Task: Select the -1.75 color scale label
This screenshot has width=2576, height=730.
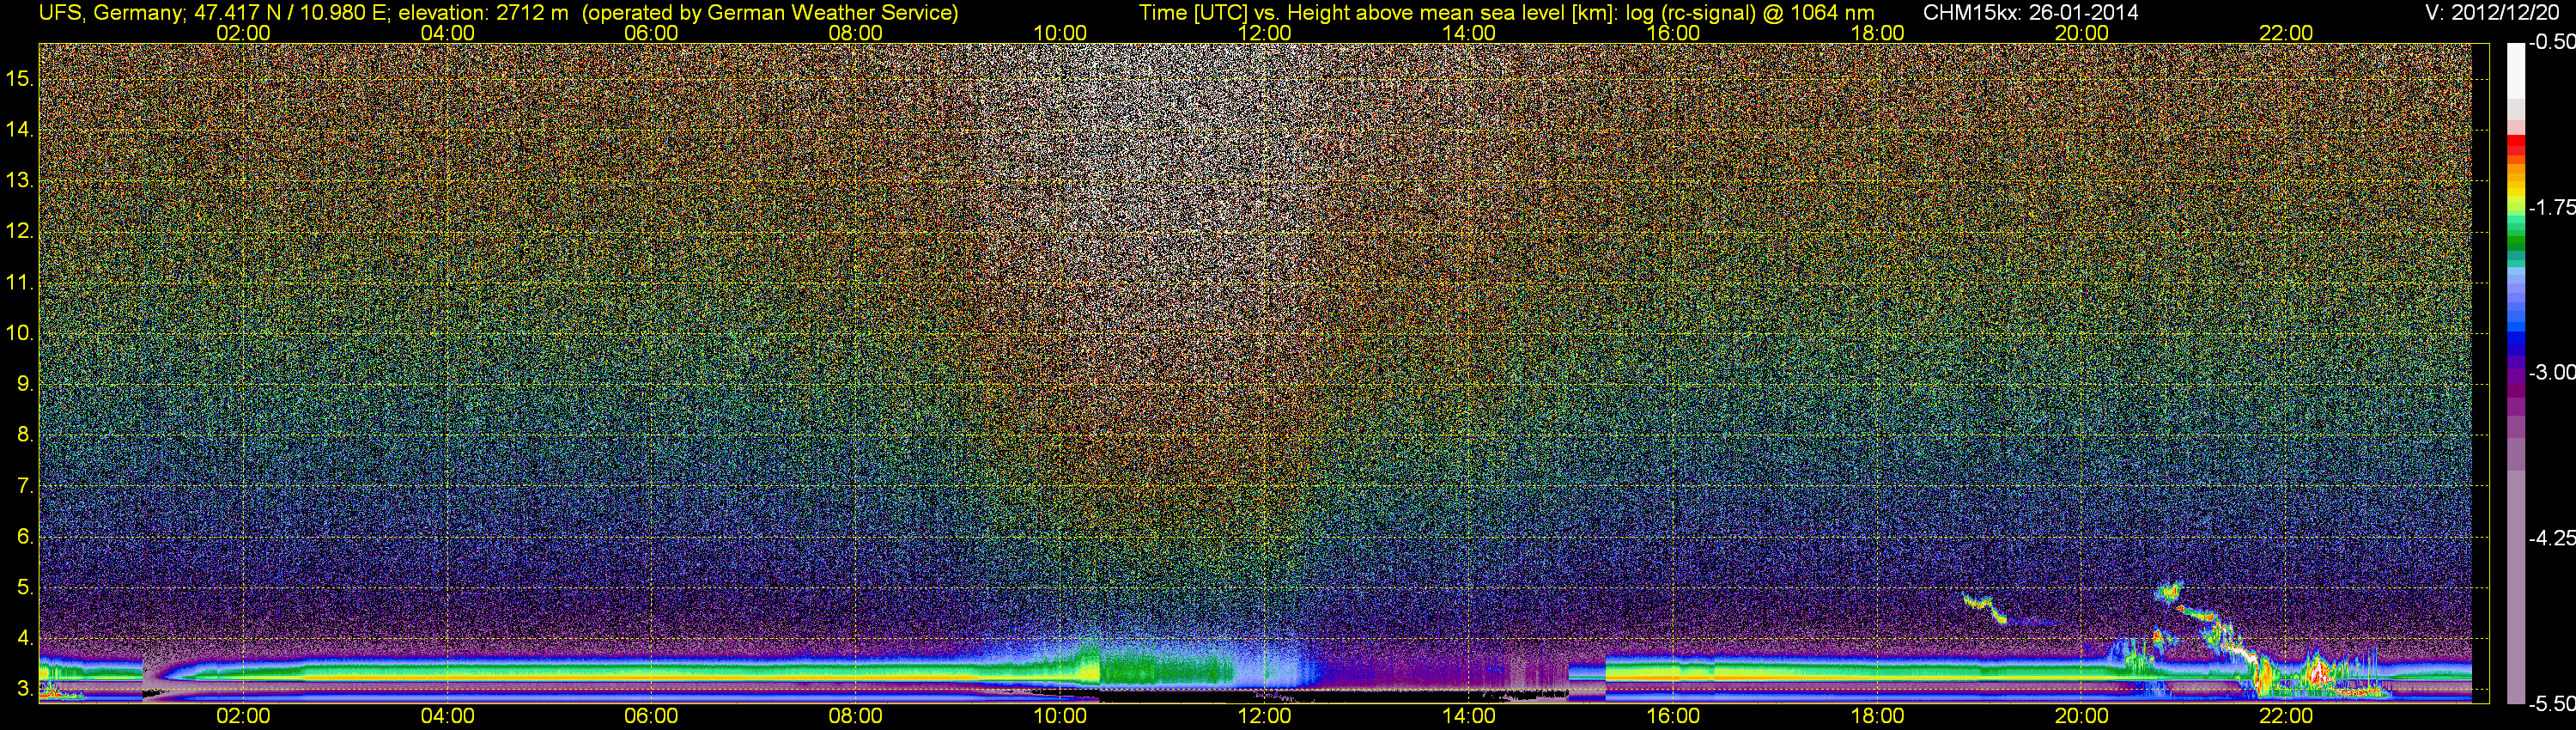Action: [2551, 207]
